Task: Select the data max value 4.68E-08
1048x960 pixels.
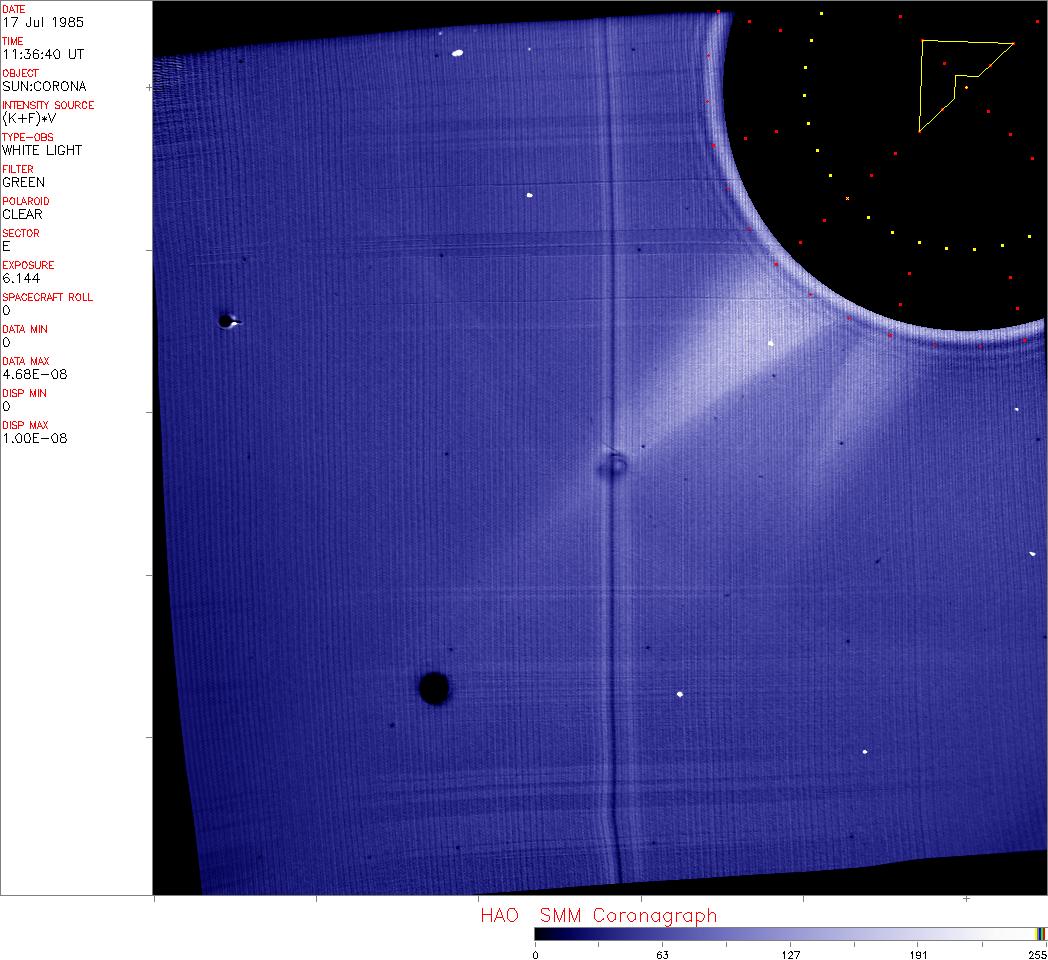Action: coord(34,374)
